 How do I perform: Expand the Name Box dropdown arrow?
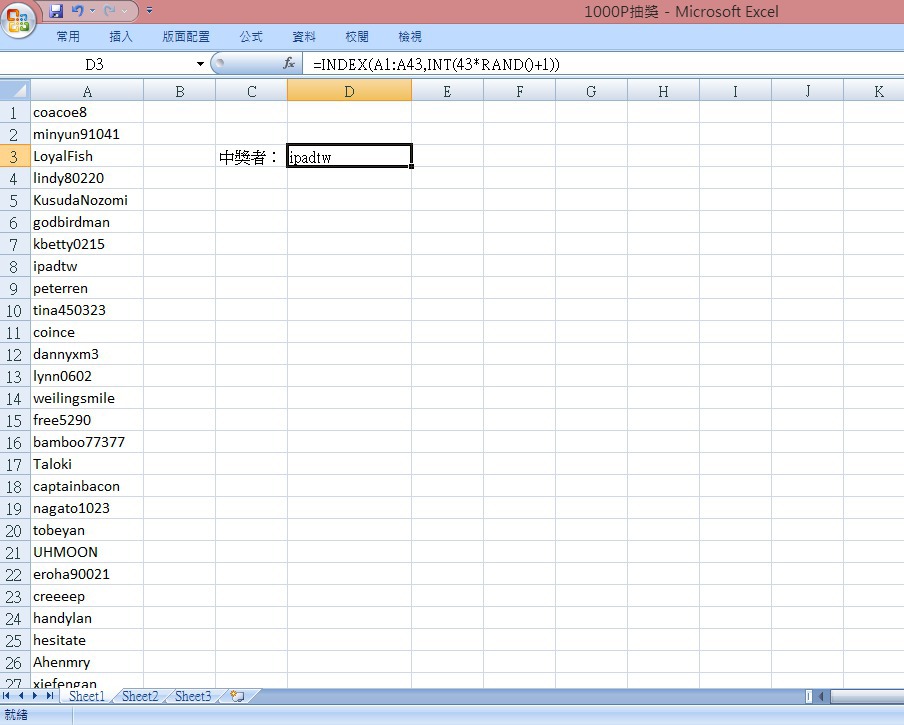200,64
